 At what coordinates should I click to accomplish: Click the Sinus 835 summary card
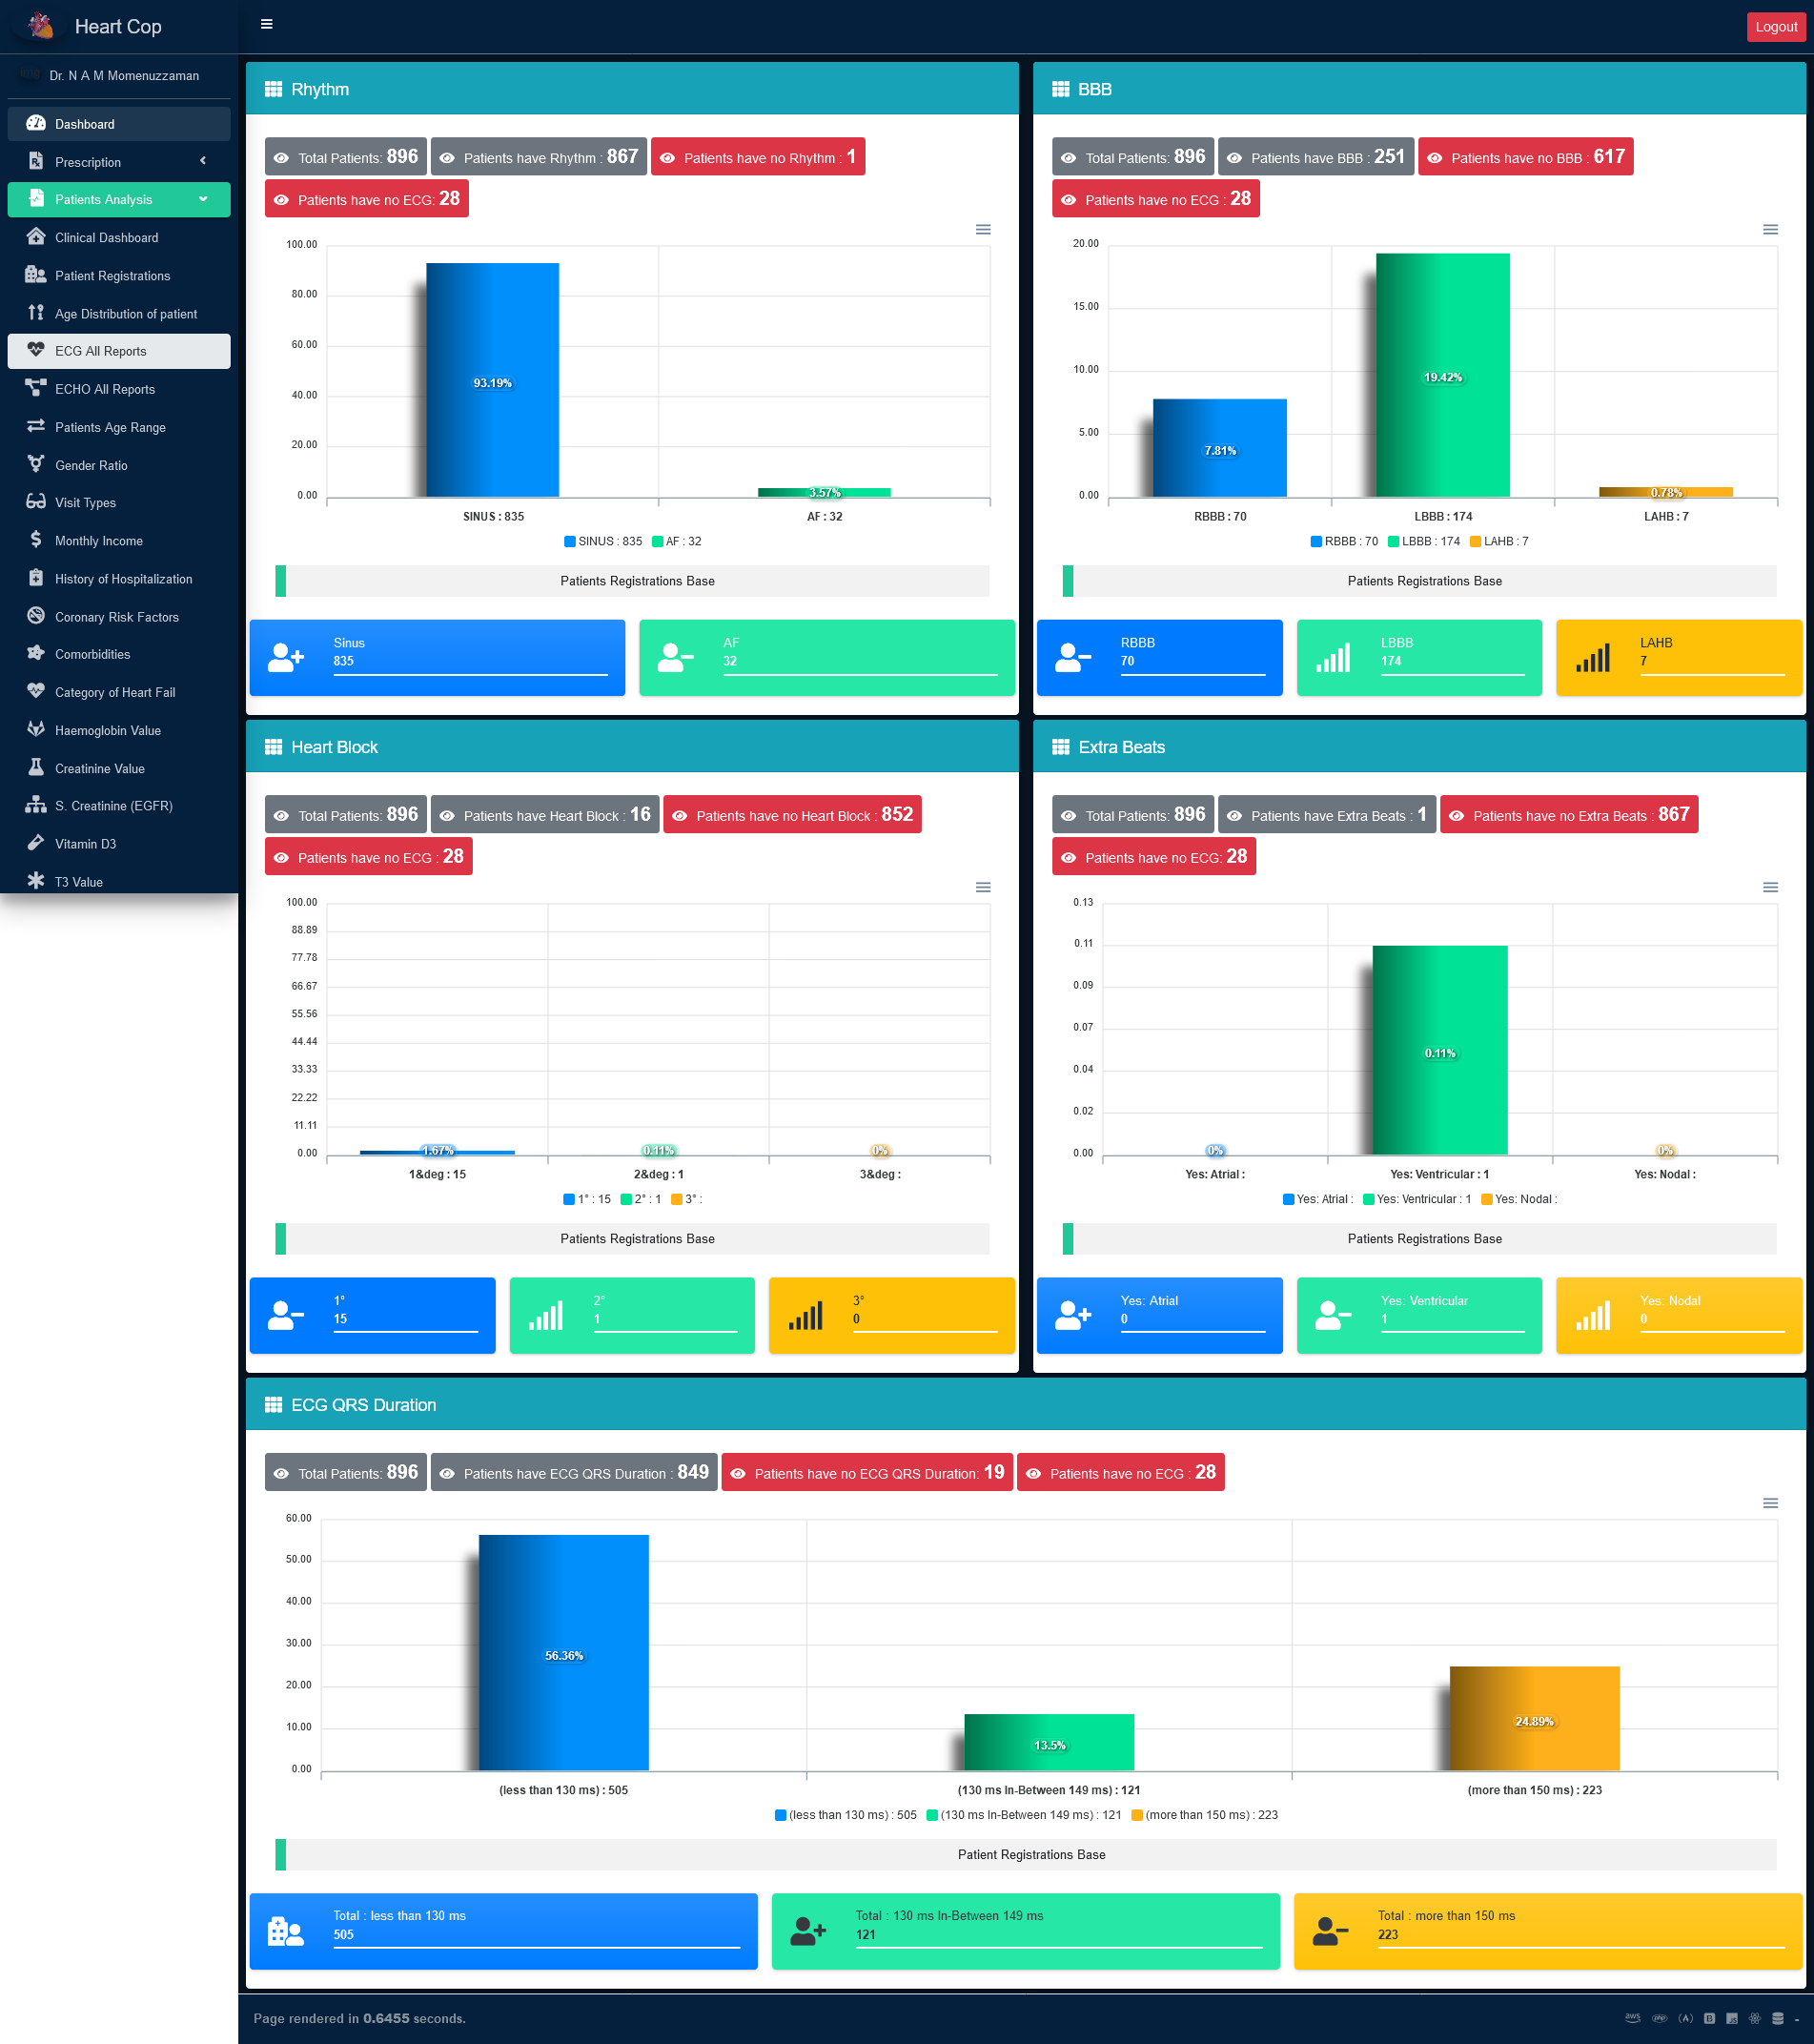pyautogui.click(x=437, y=658)
